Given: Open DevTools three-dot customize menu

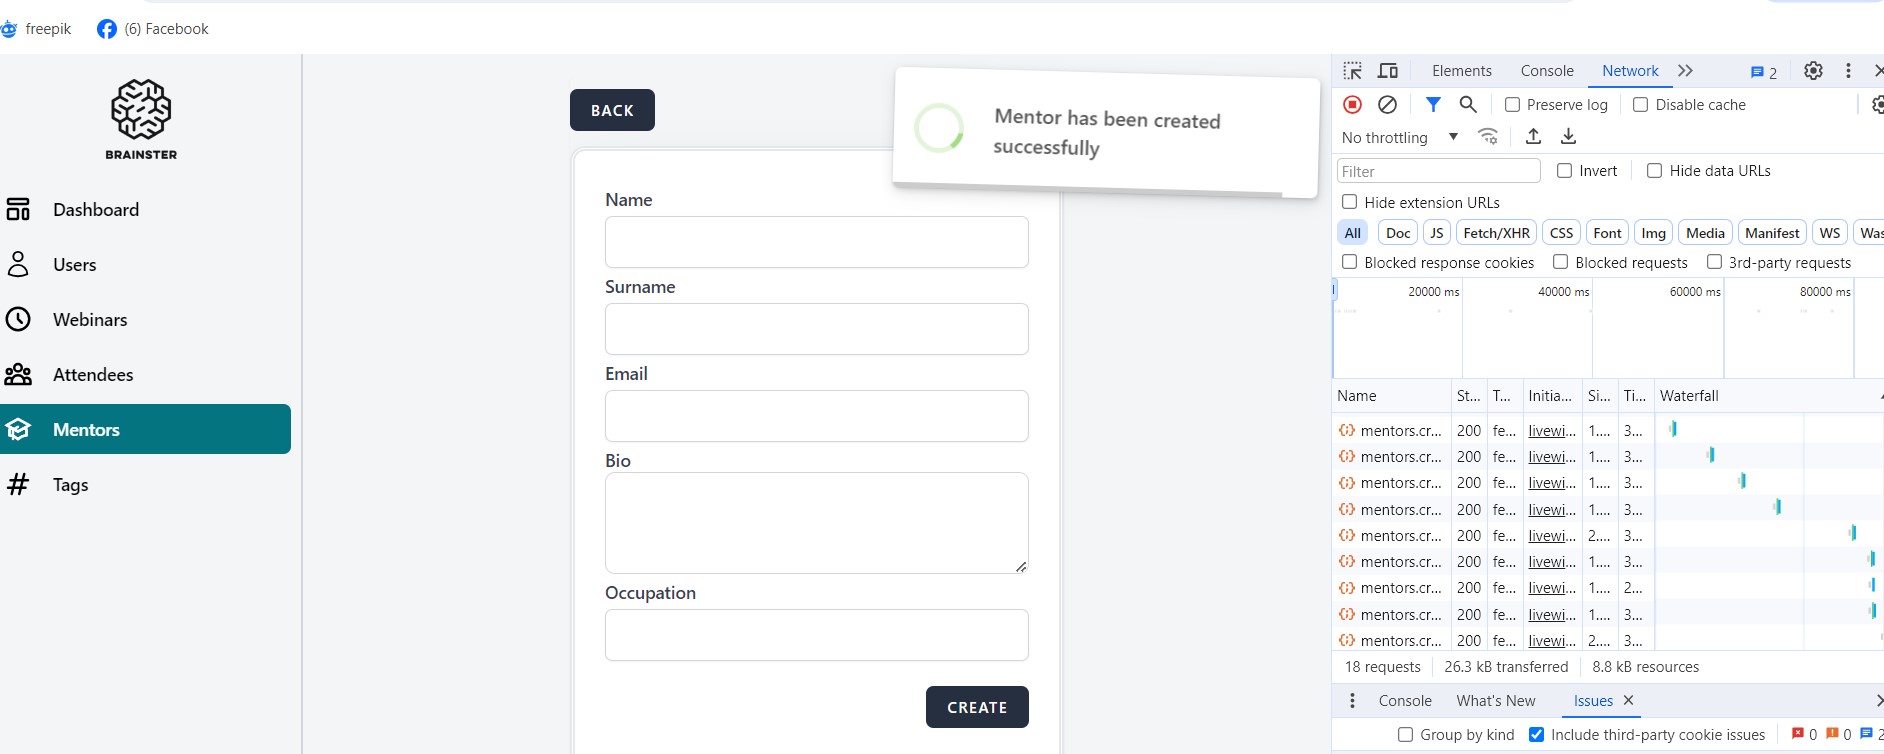Looking at the screenshot, I should [x=1848, y=71].
